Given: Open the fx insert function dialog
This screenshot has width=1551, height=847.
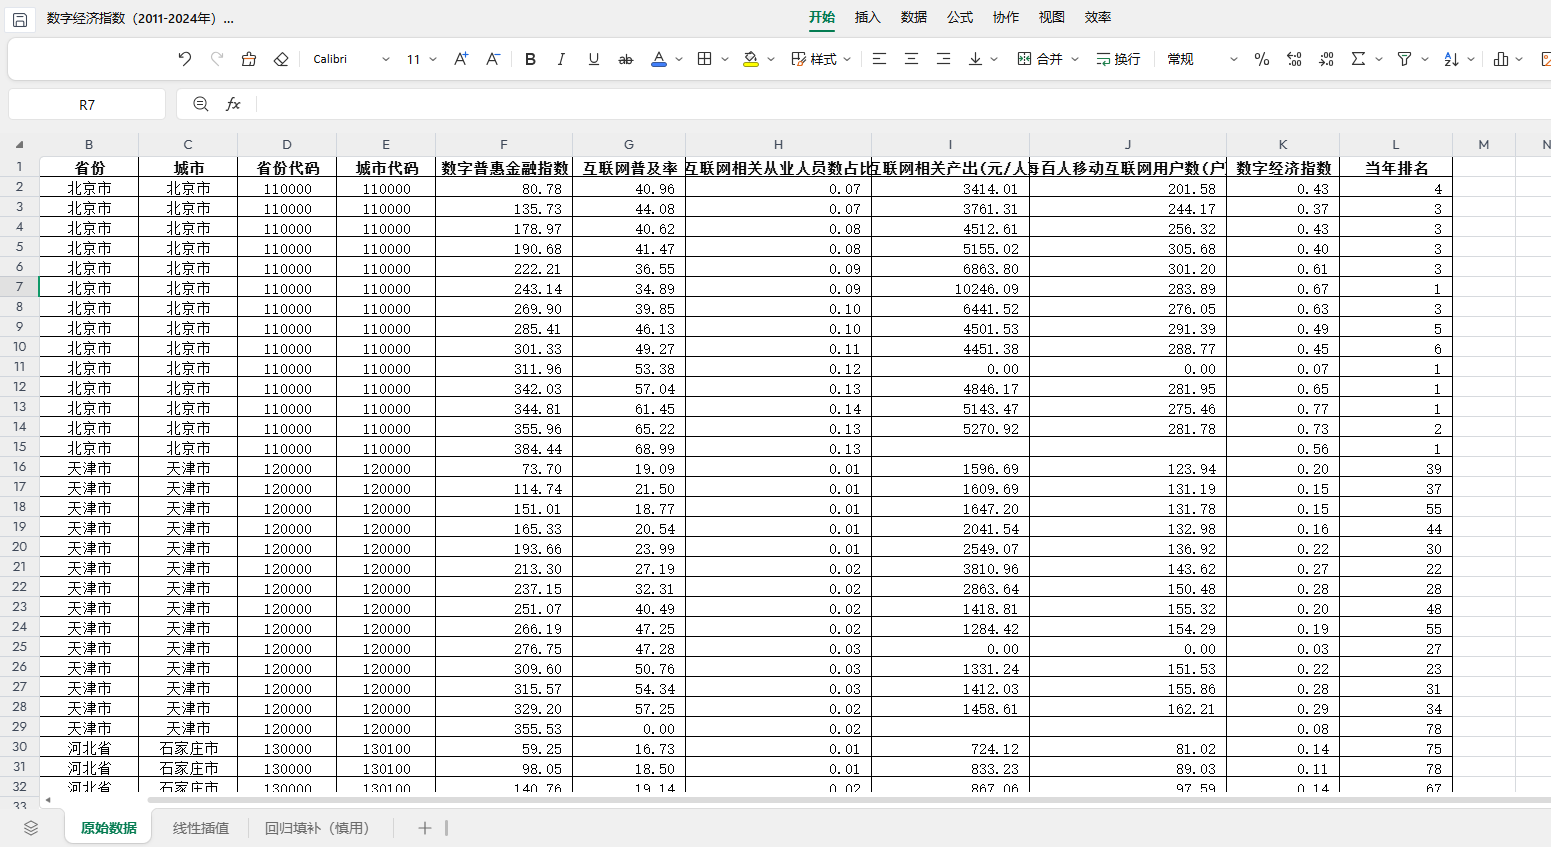Looking at the screenshot, I should 233,104.
